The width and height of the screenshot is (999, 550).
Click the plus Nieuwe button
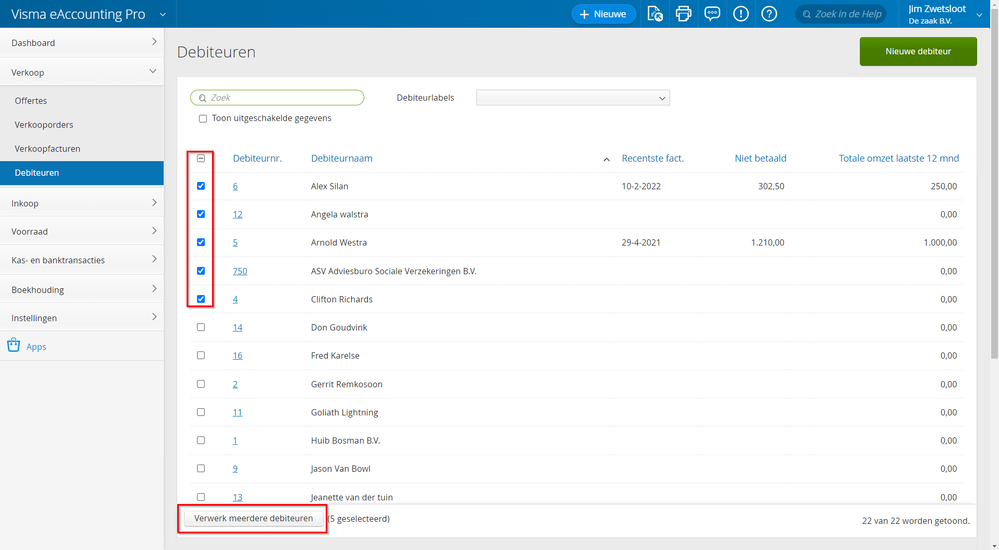(x=603, y=14)
